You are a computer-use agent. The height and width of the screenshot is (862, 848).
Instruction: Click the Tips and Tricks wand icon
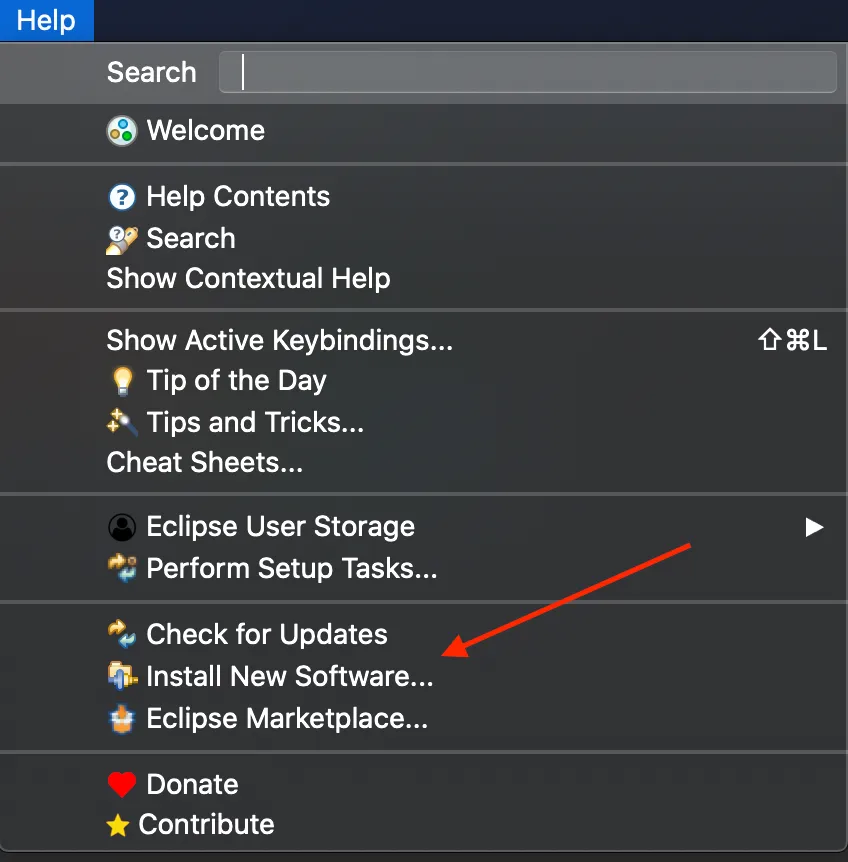tap(121, 423)
